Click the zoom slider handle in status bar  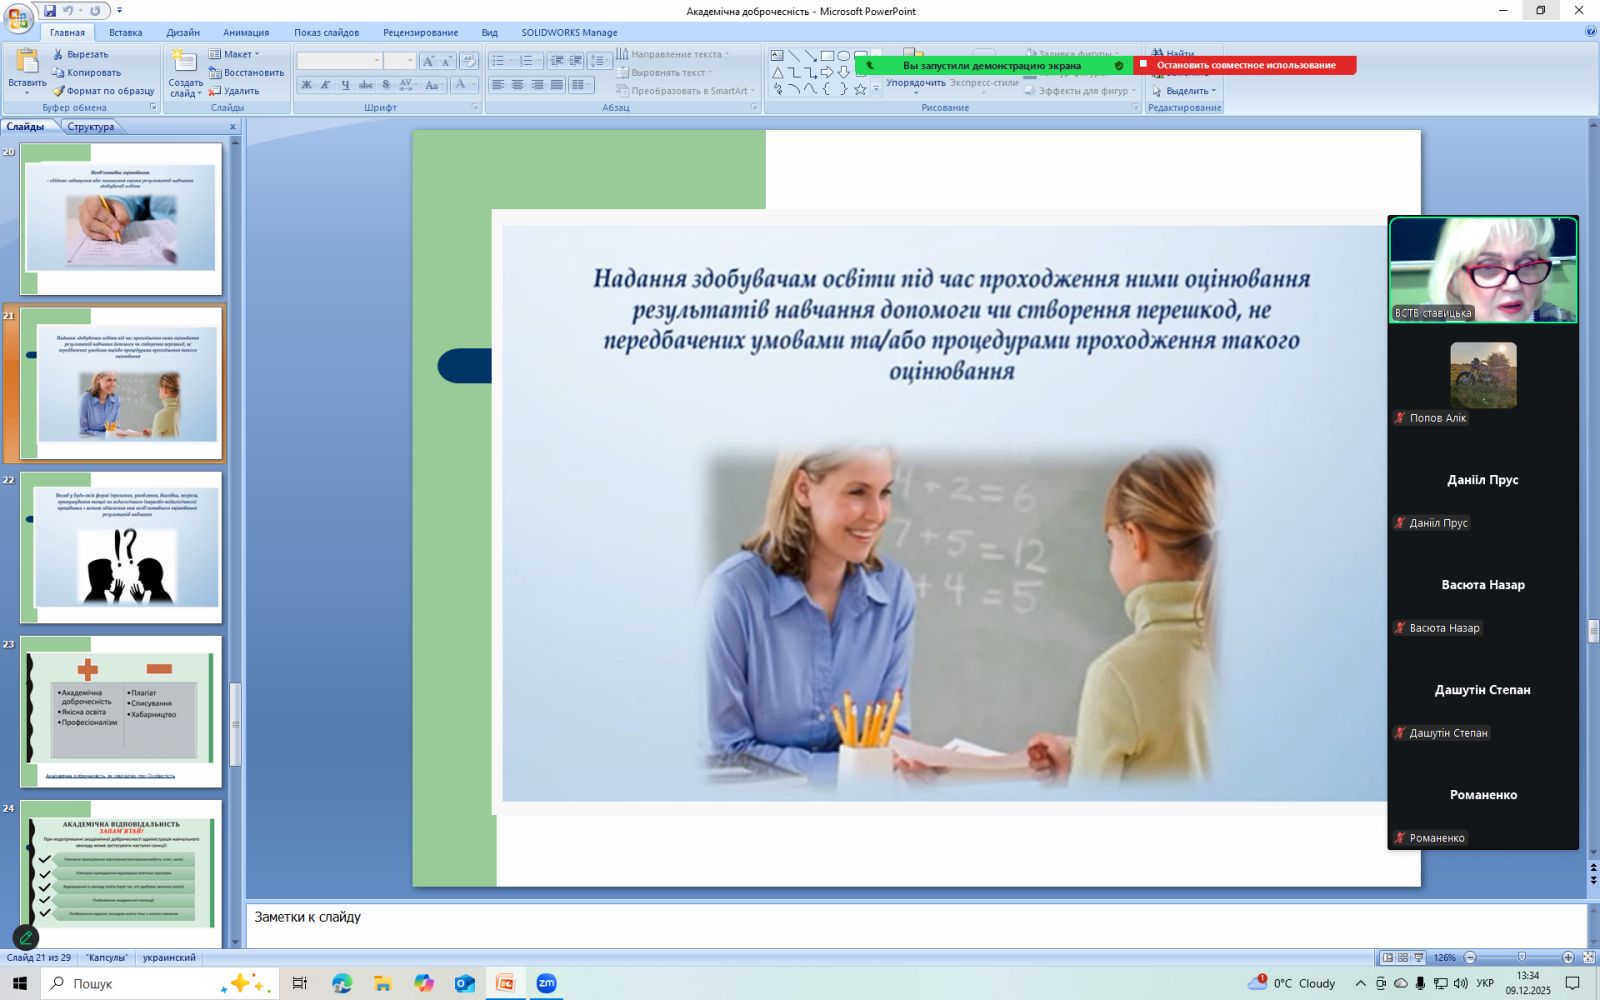point(1521,958)
